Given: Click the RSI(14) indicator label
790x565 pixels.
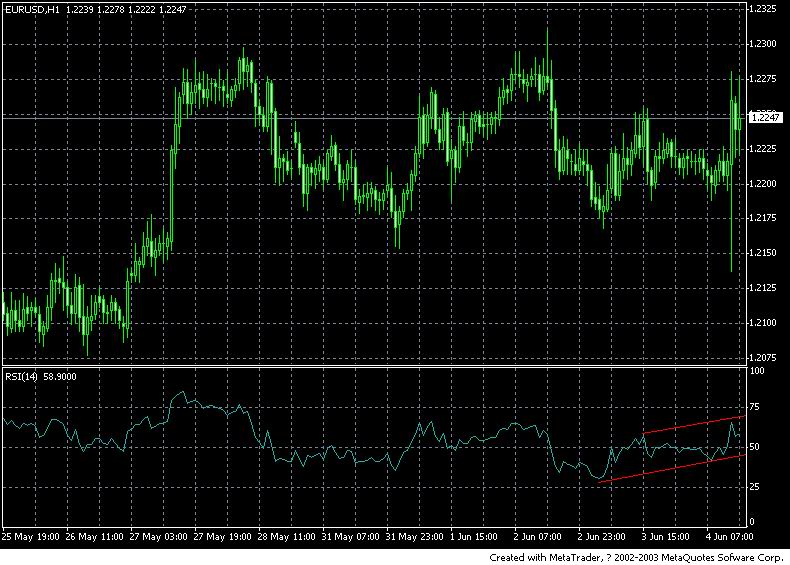Looking at the screenshot, I should pyautogui.click(x=21, y=376).
